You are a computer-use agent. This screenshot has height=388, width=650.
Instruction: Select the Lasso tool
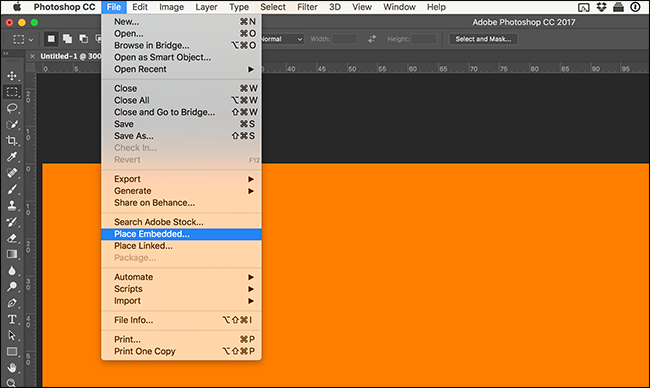click(x=12, y=108)
